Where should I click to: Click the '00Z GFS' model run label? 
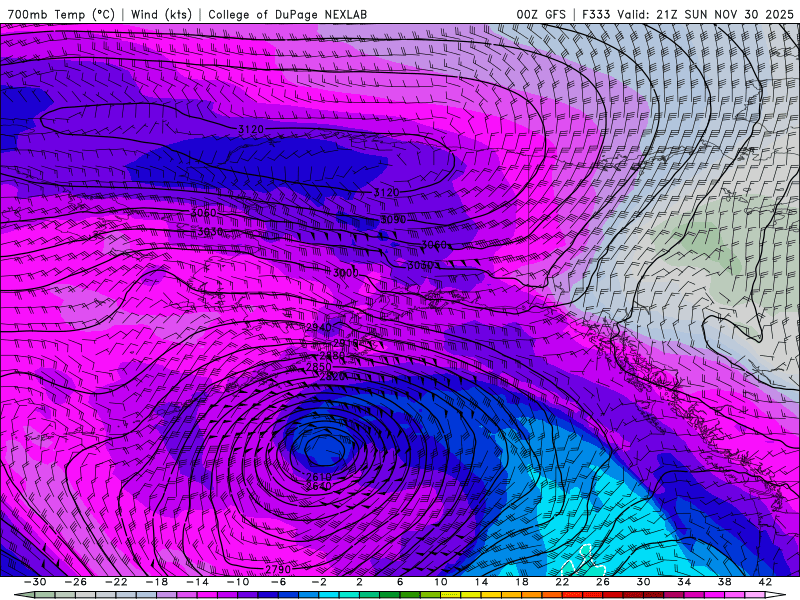click(541, 14)
